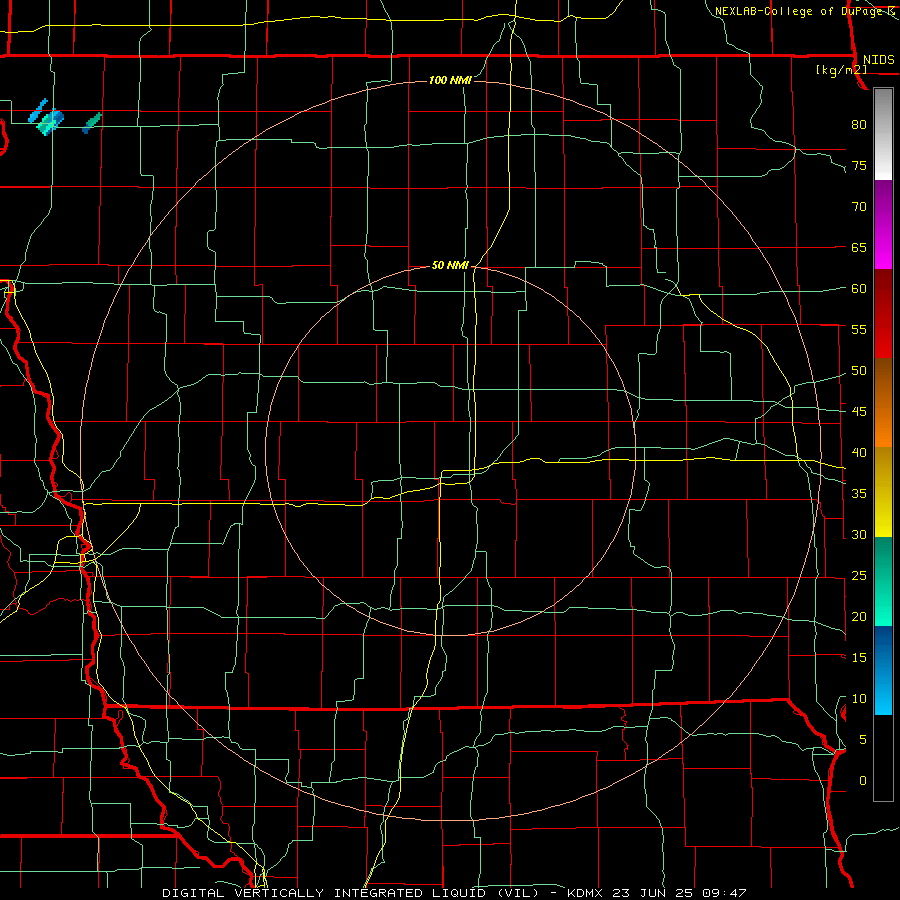Viewport: 900px width, 900px height.
Task: Select the yellow segment of the color bar
Action: point(883,492)
